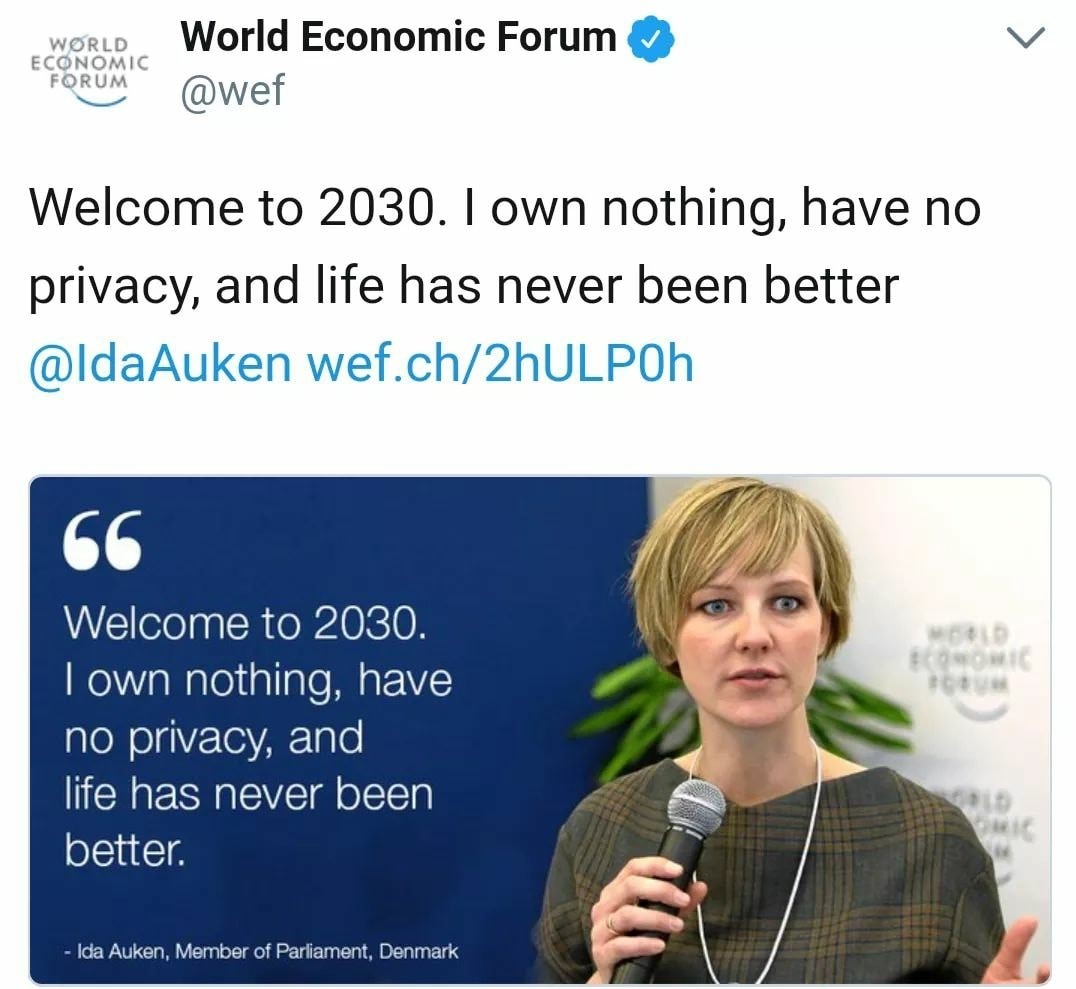This screenshot has width=1076, height=989.
Task: Open the World Economic Forum display name
Action: [398, 38]
